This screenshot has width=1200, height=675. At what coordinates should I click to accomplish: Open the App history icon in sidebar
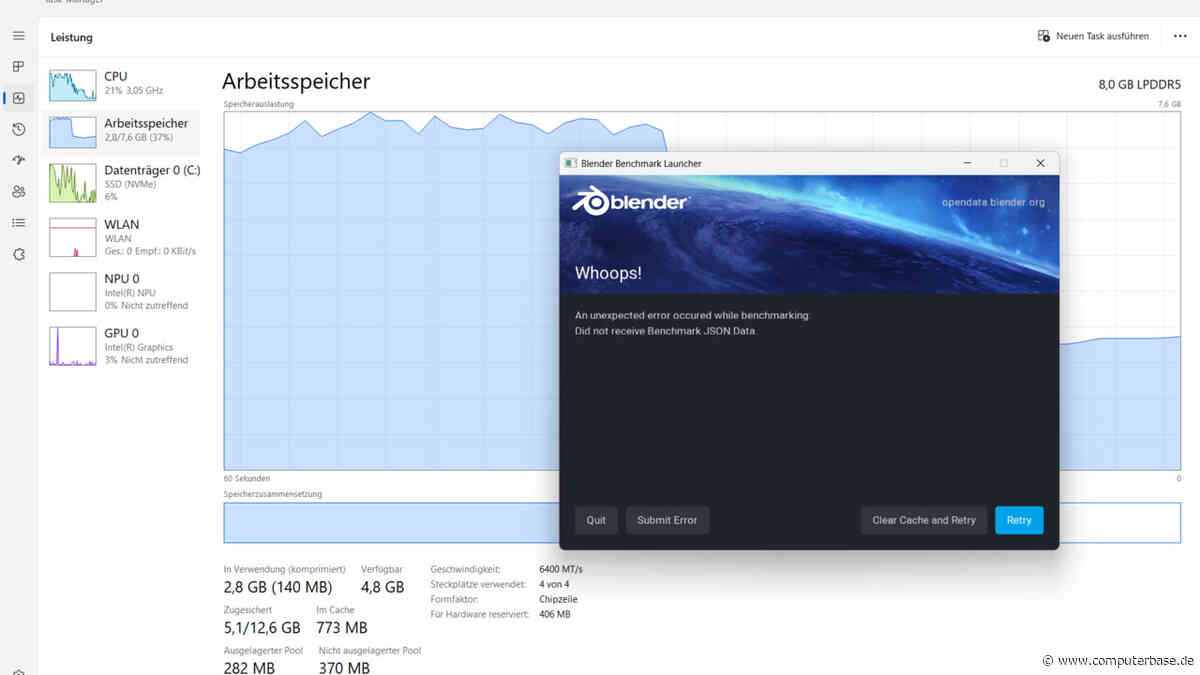[18, 129]
